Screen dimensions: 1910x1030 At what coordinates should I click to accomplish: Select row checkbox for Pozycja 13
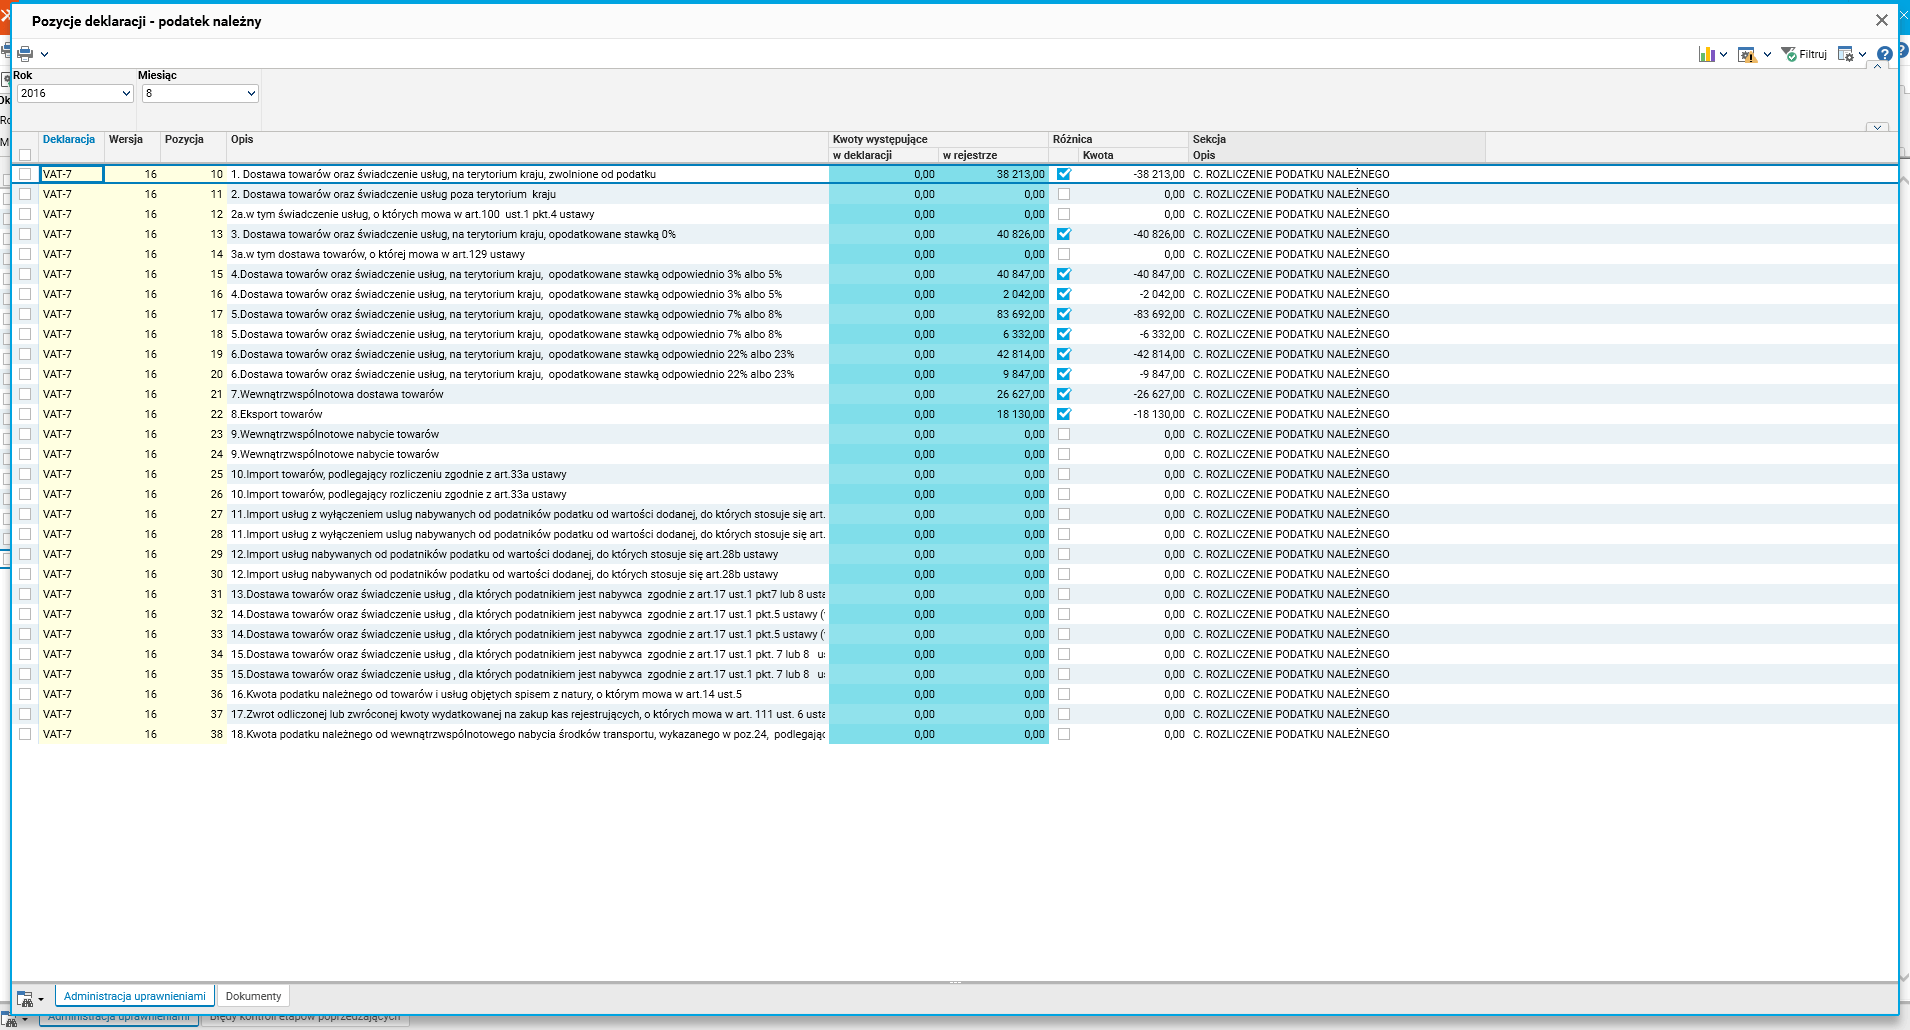(25, 234)
